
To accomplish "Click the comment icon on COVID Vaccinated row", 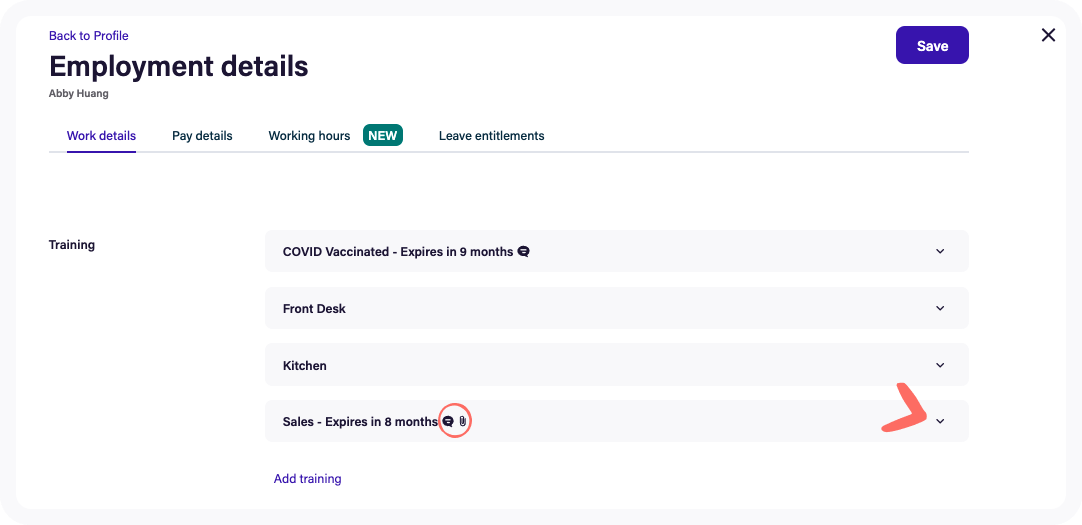I will coord(524,252).
